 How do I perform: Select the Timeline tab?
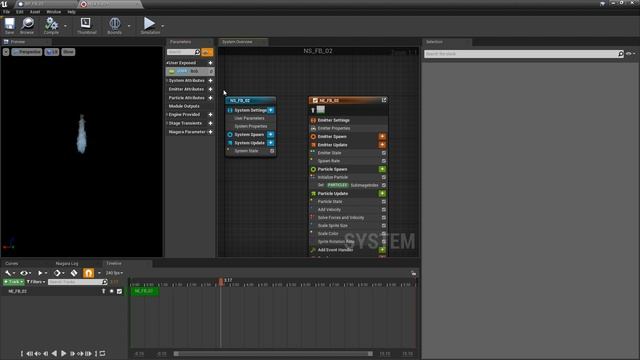coord(114,264)
